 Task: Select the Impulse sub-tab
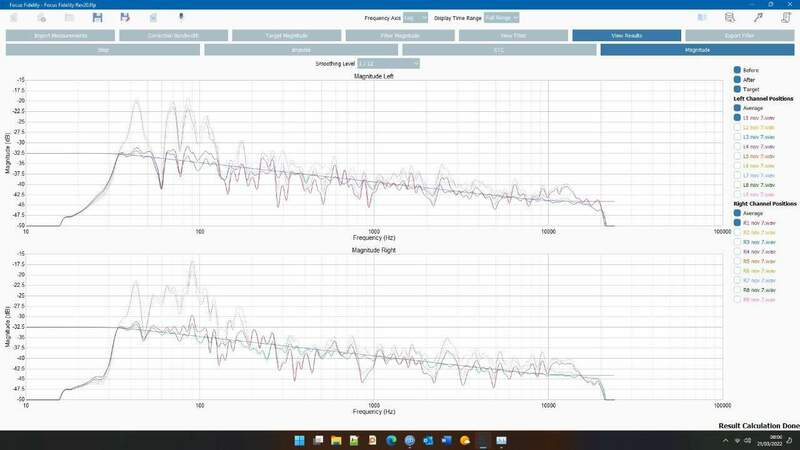(x=298, y=49)
